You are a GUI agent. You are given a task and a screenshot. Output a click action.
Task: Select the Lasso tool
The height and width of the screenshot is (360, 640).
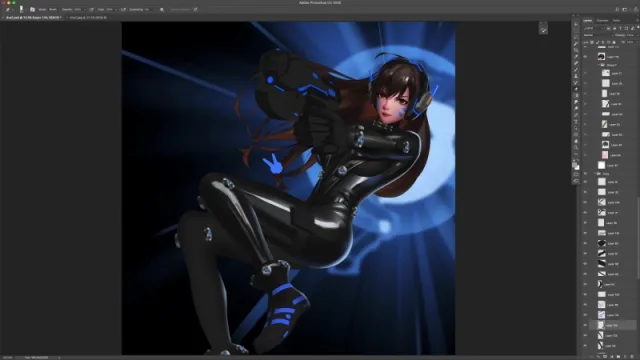point(576,37)
